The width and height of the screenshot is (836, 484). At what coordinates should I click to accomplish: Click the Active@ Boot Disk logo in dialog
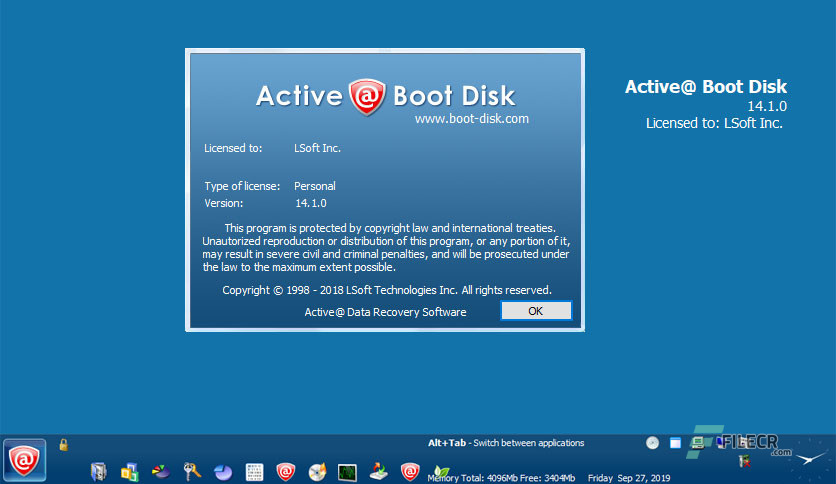tap(385, 96)
